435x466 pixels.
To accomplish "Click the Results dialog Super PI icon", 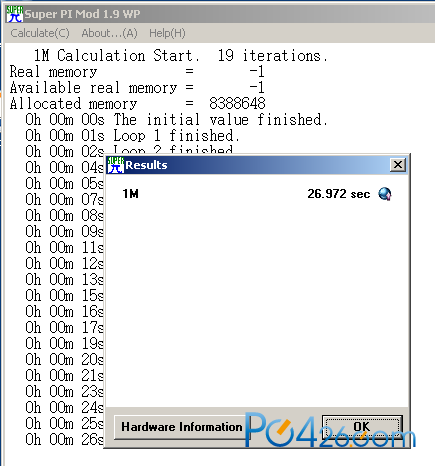I will pos(116,165).
